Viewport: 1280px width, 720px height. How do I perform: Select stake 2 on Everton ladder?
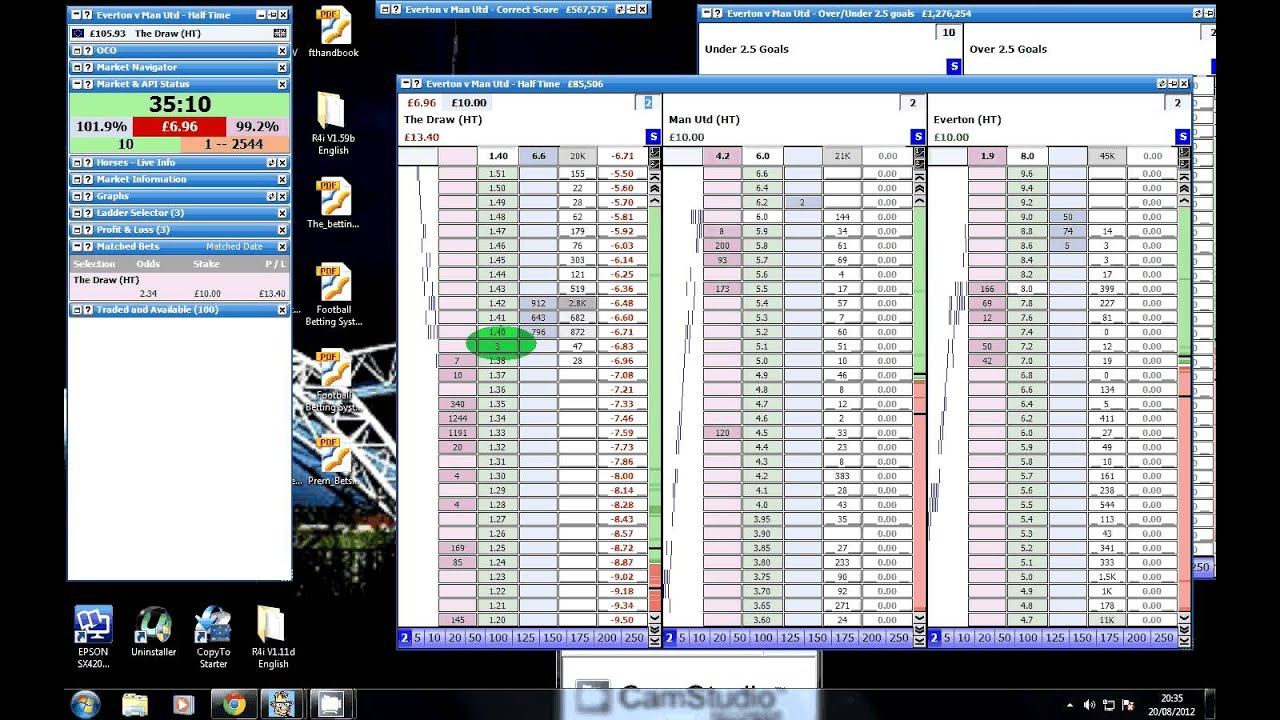pyautogui.click(x=935, y=638)
